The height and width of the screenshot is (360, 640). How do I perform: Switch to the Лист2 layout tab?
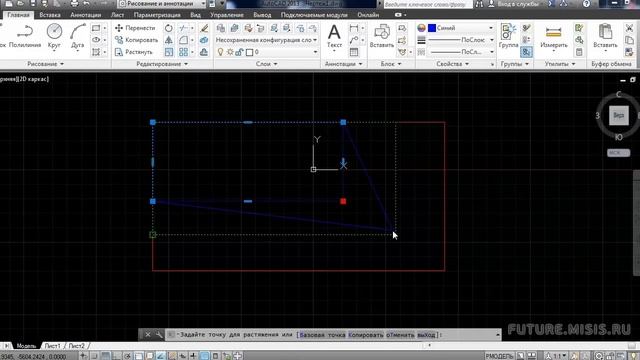coord(76,346)
